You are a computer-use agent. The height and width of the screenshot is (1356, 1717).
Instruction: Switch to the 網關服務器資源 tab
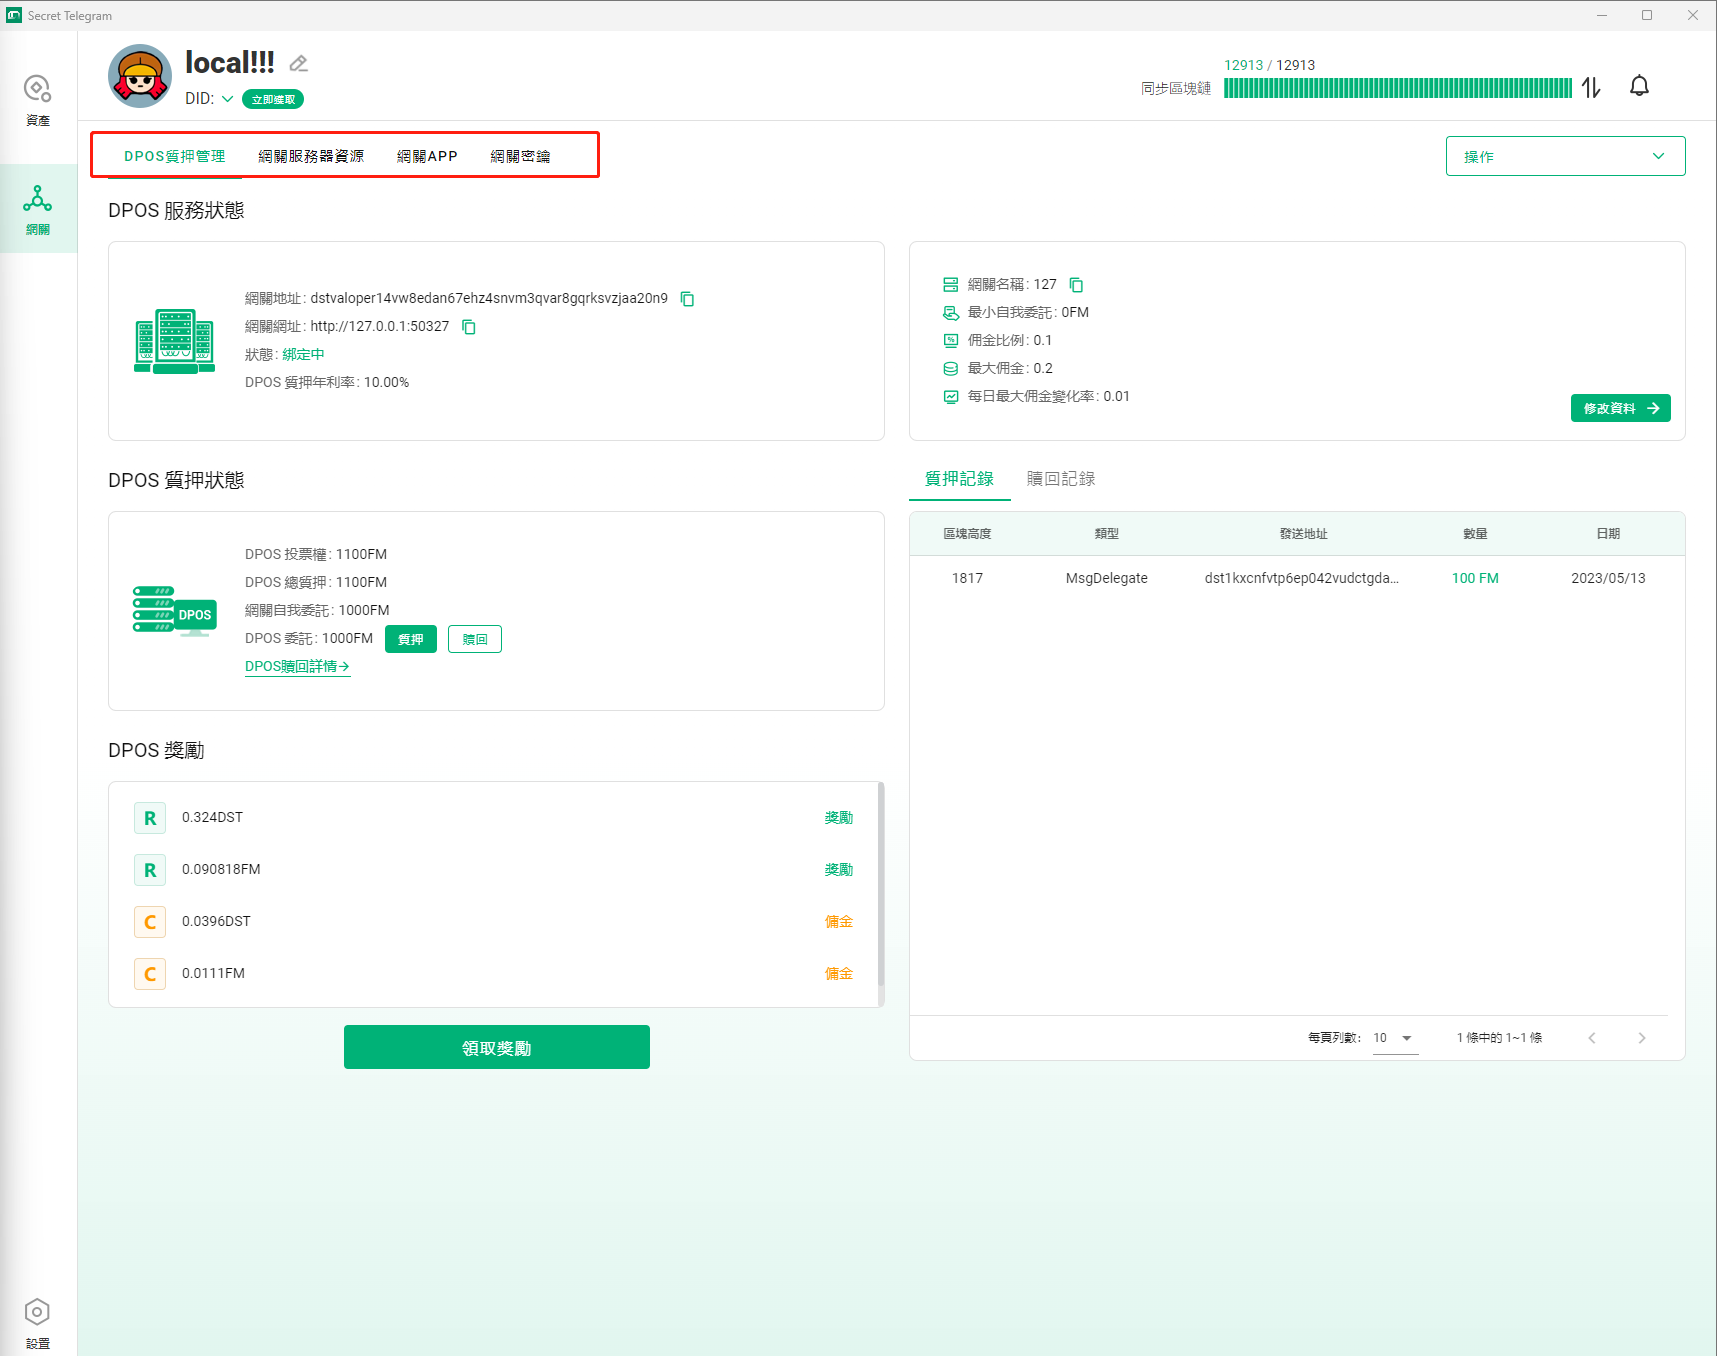311,156
